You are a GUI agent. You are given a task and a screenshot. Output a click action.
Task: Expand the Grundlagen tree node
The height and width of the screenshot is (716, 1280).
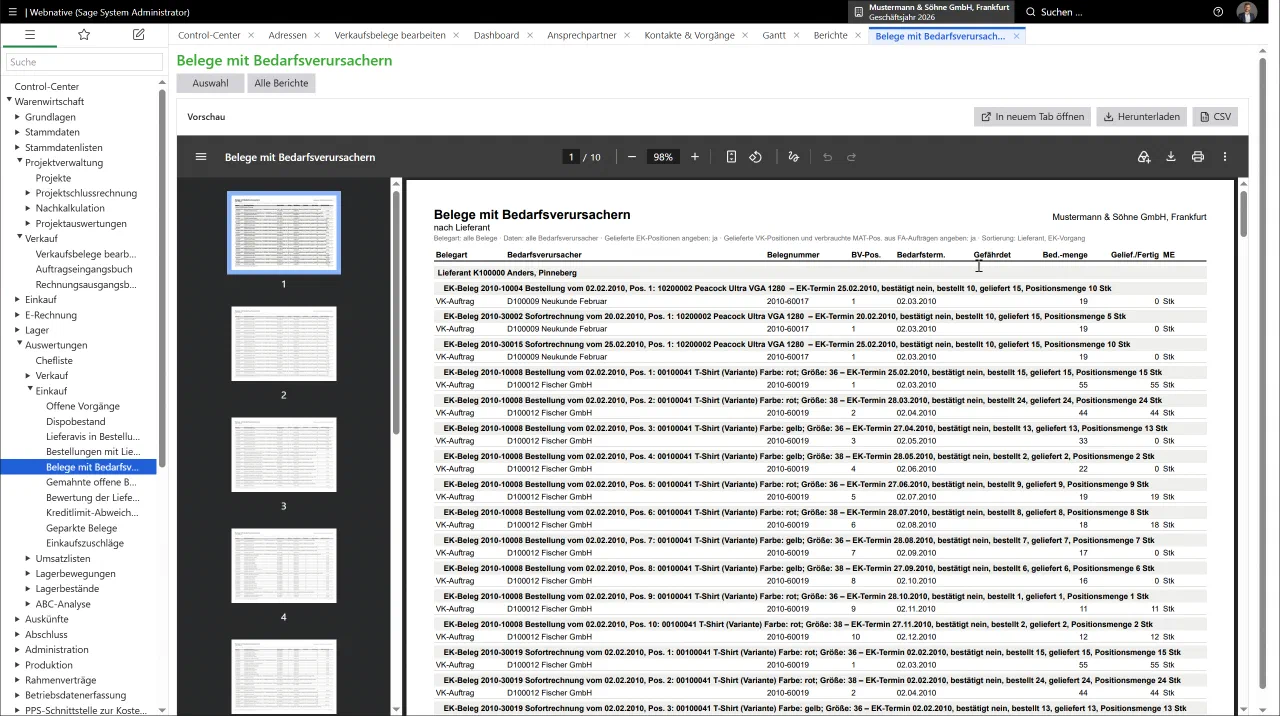[18, 117]
